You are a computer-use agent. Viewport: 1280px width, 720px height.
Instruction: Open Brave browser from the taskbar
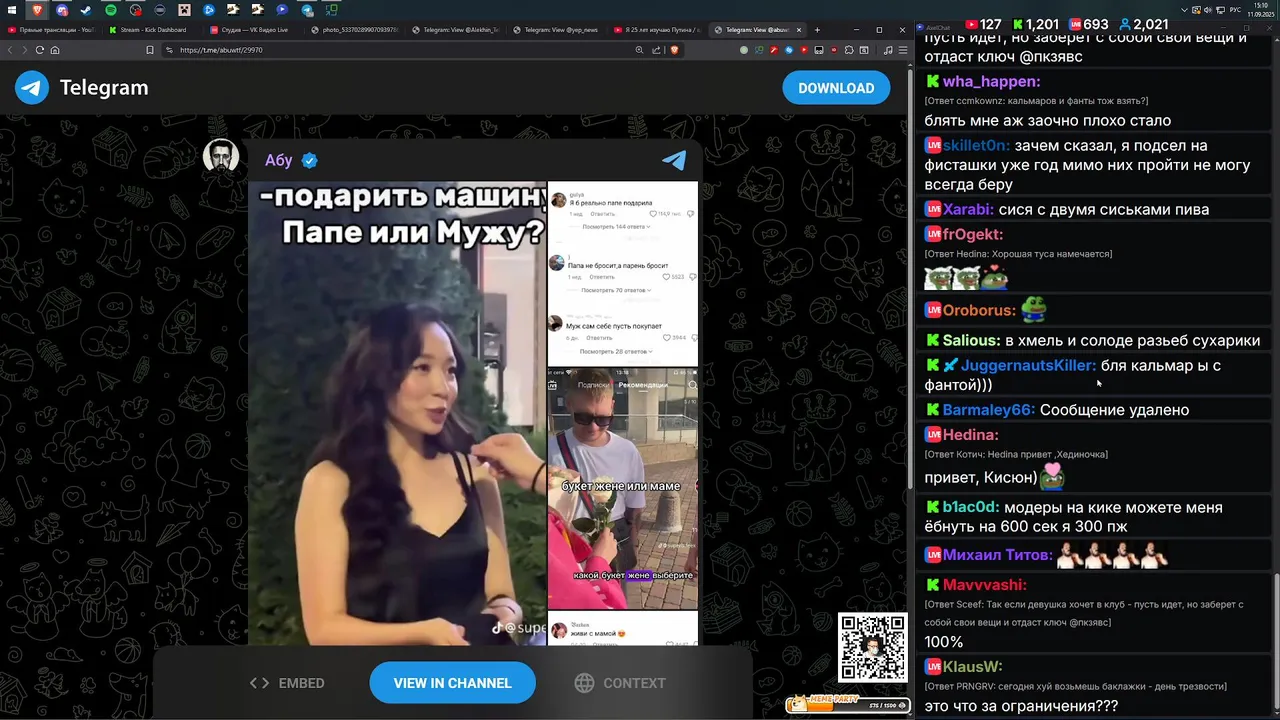pyautogui.click(x=37, y=9)
